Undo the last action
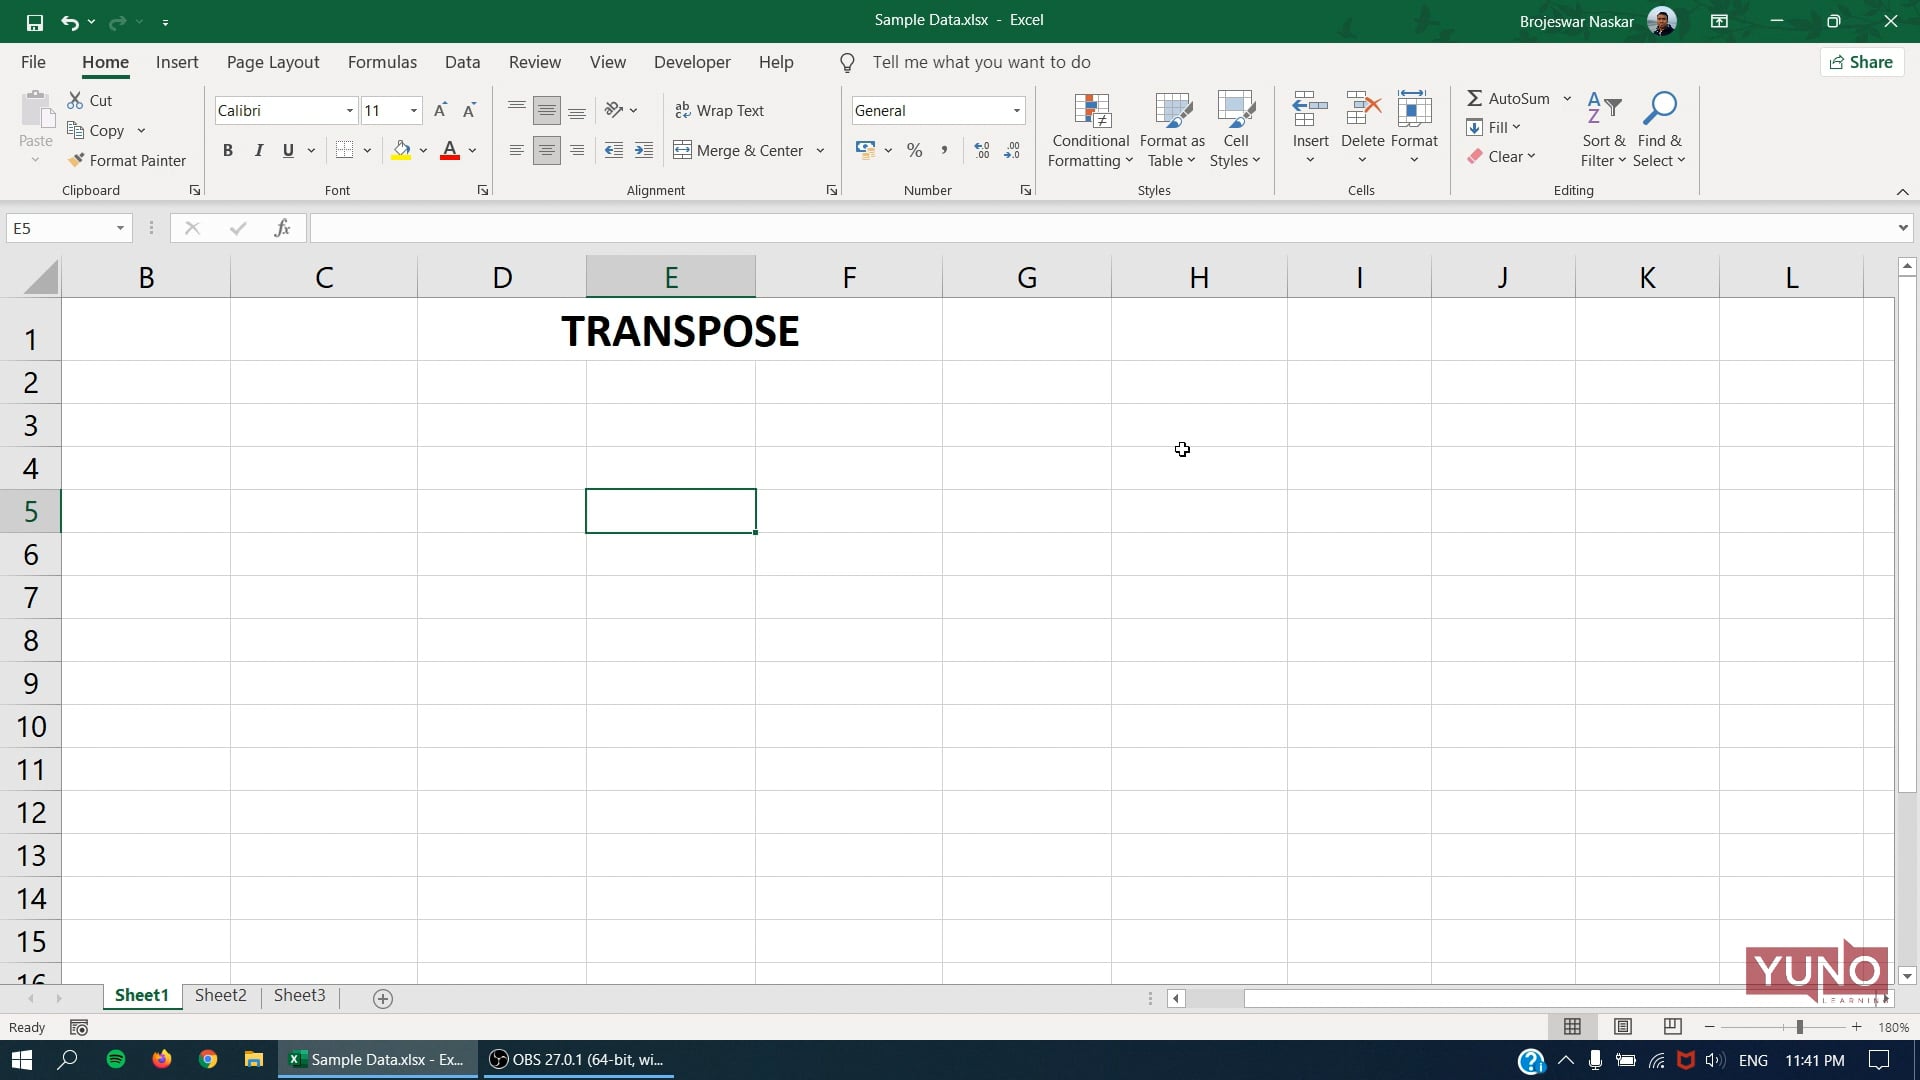 tap(69, 22)
